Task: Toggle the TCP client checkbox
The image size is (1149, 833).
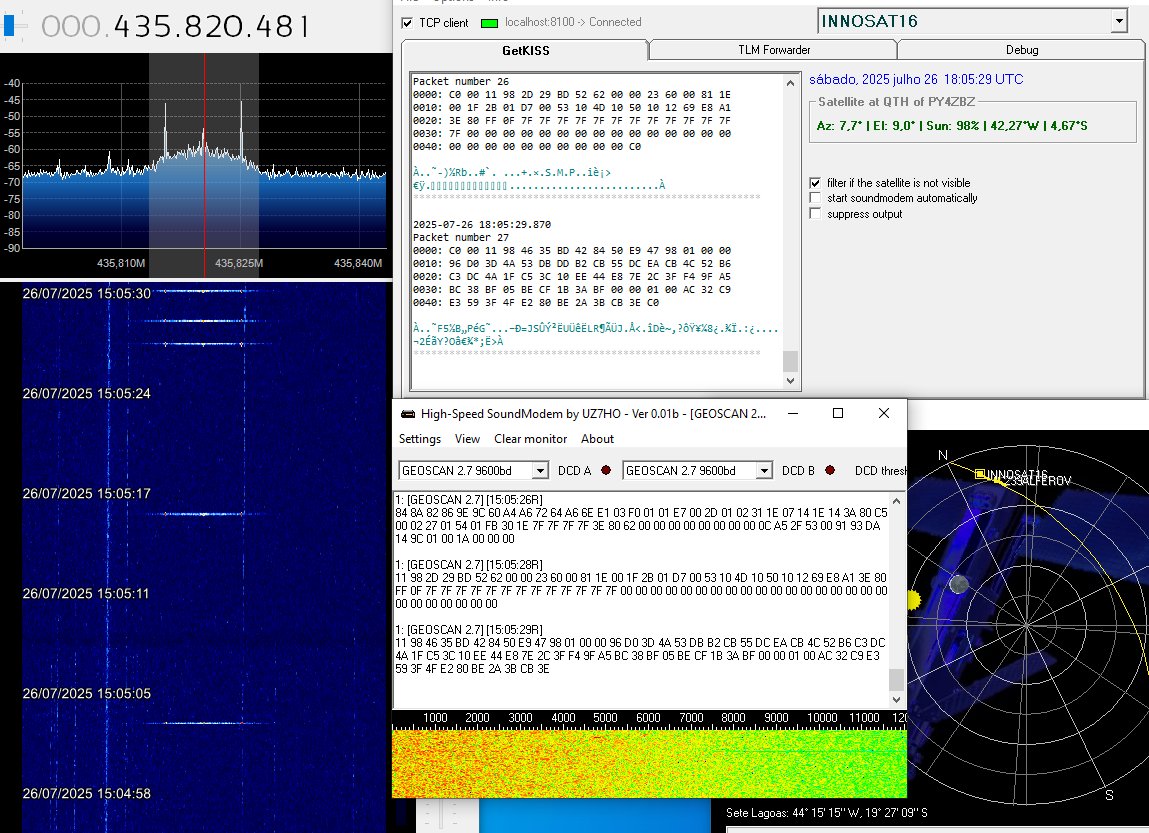Action: tap(407, 23)
